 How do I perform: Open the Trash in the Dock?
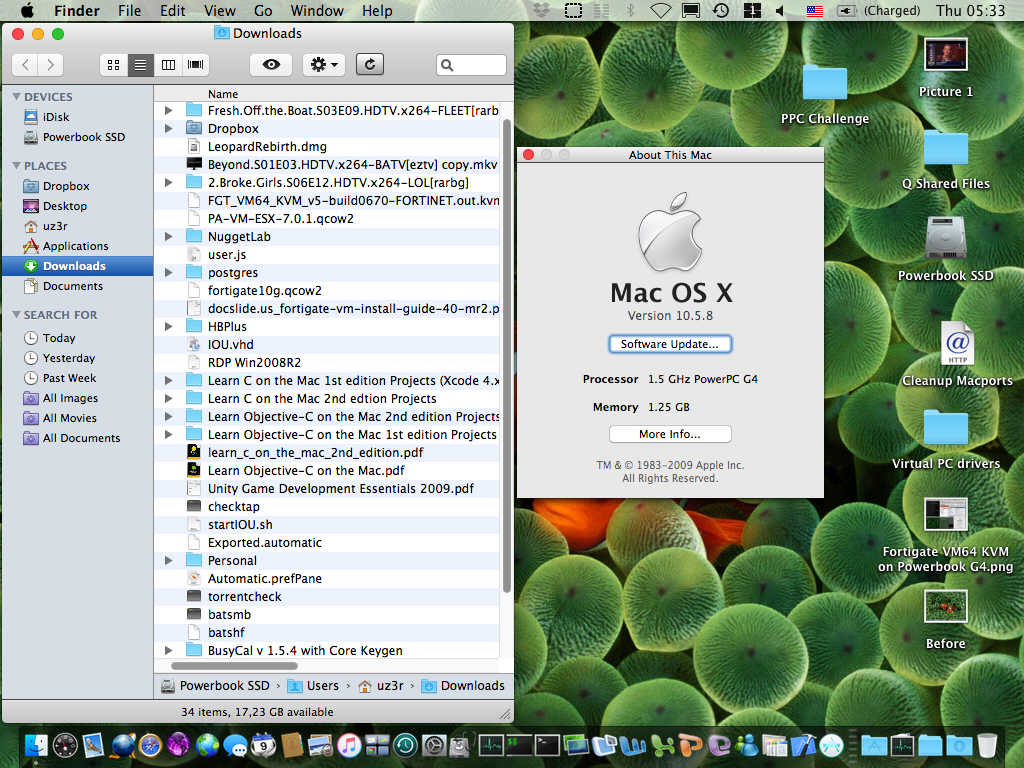tap(987, 745)
